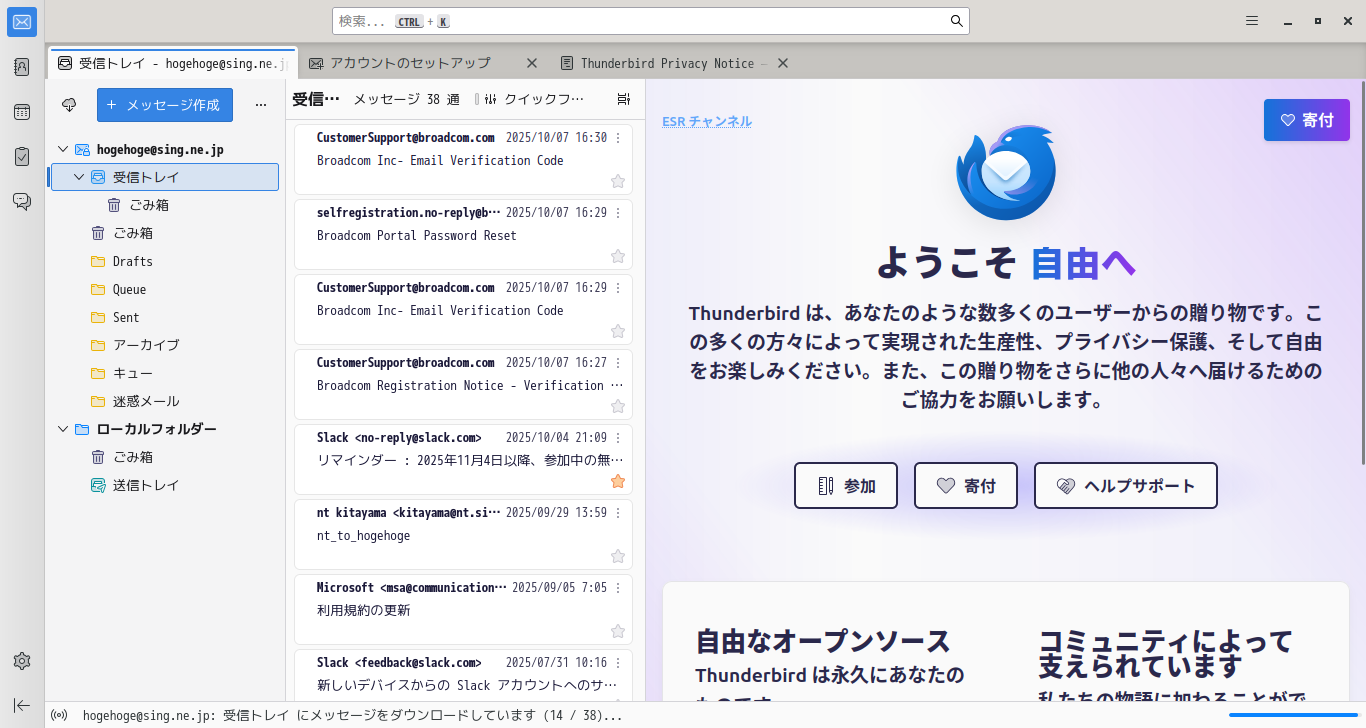Open the ESR チャンネル link
The height and width of the screenshot is (728, 1366).
pyautogui.click(x=707, y=121)
